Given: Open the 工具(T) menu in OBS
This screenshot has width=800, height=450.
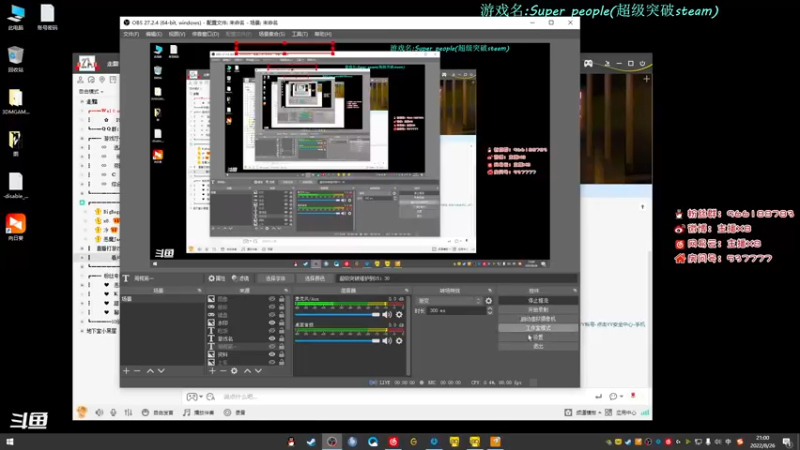Looking at the screenshot, I should pyautogui.click(x=299, y=34).
